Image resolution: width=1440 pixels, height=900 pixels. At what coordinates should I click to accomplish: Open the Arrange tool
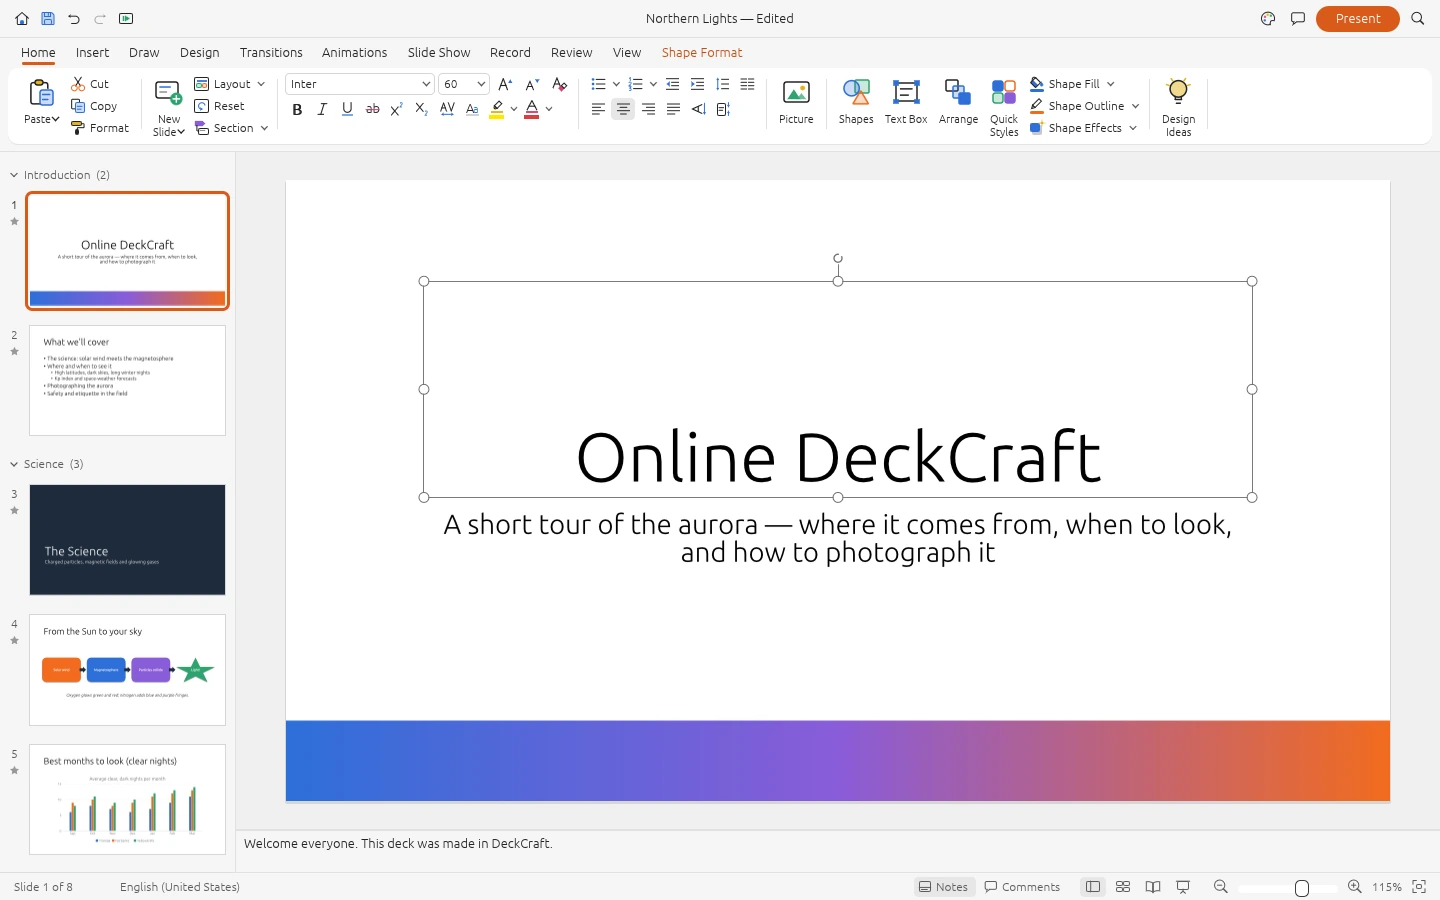(958, 102)
